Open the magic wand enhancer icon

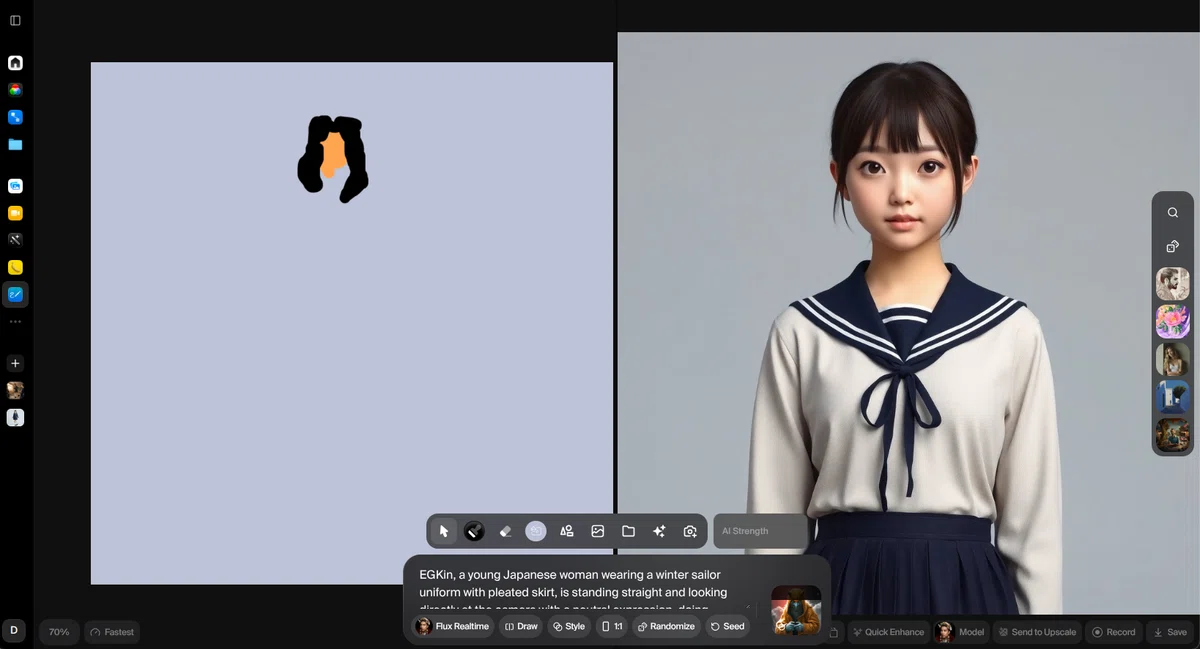pos(15,240)
